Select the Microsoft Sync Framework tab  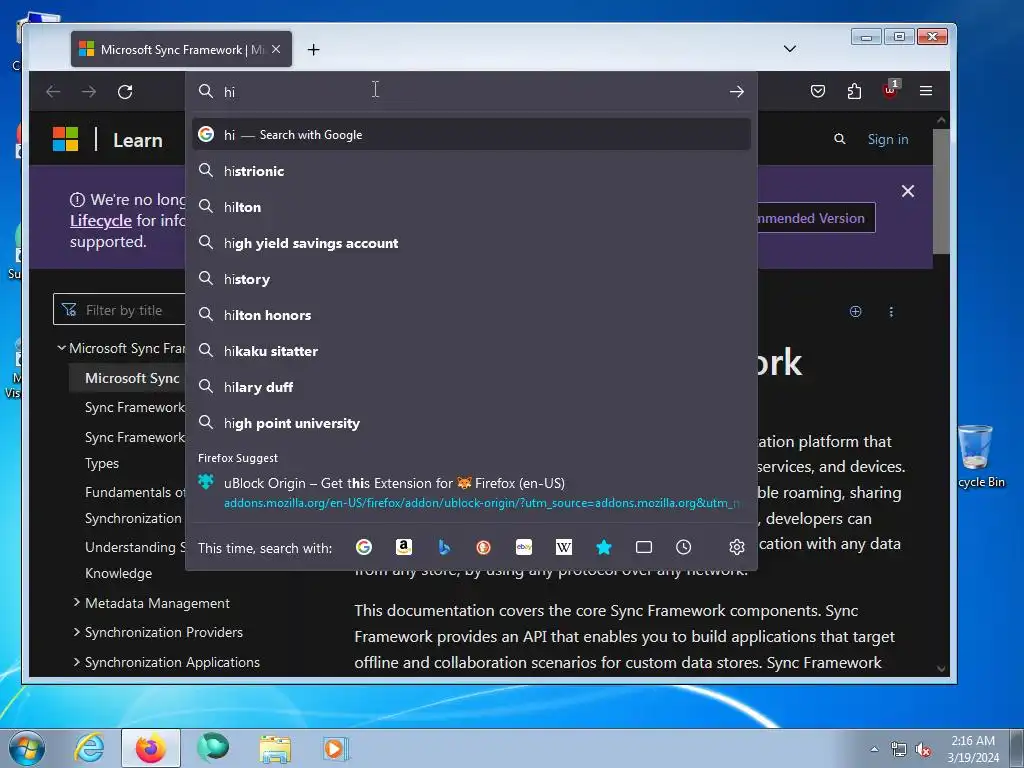pyautogui.click(x=182, y=49)
